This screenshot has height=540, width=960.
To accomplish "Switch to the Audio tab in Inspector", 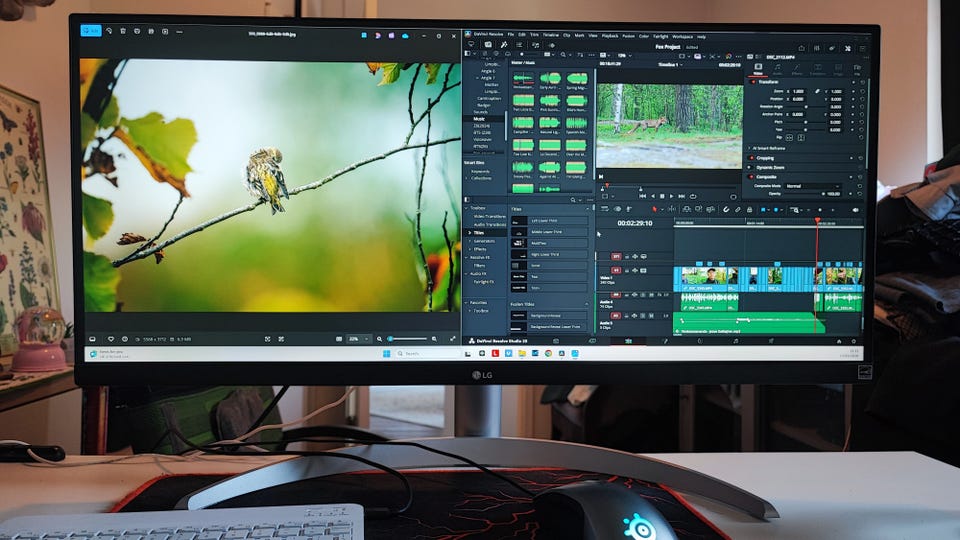I will point(777,69).
